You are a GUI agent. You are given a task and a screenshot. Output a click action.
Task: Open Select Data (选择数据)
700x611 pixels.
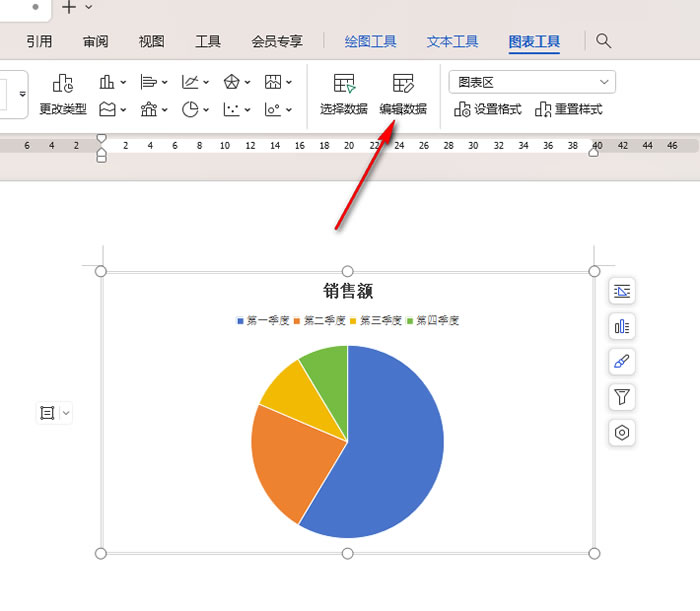pyautogui.click(x=344, y=94)
